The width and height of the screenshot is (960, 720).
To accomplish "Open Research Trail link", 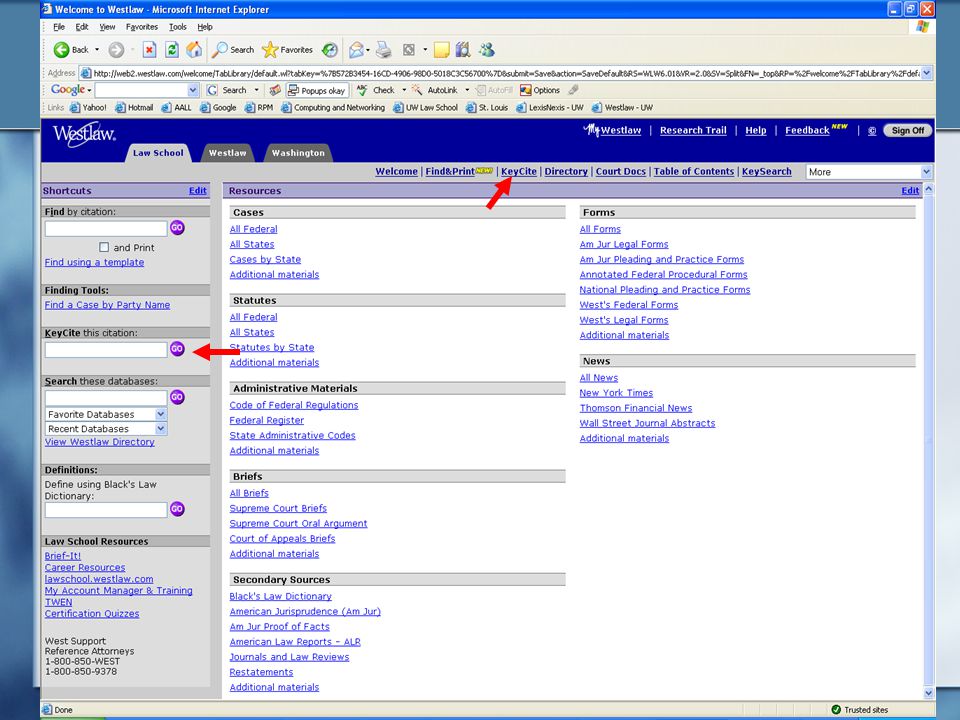I will 693,130.
